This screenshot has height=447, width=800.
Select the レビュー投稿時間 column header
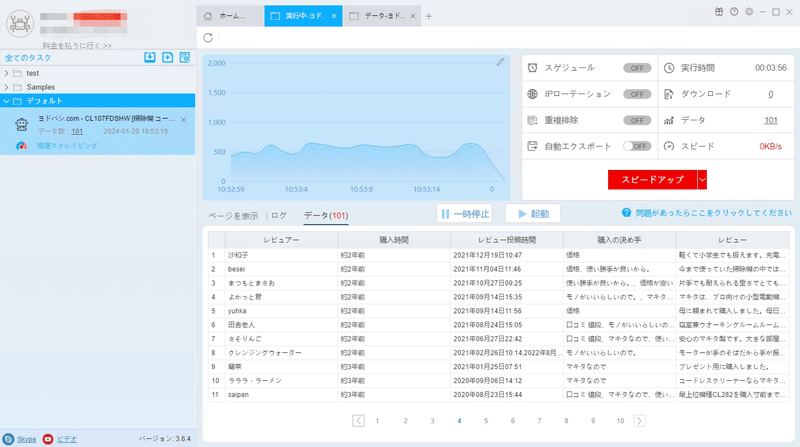pos(507,240)
